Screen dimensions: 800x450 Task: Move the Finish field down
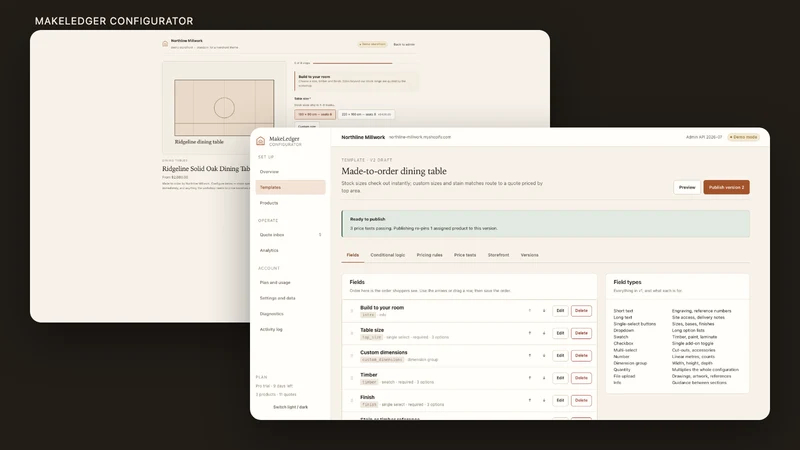pyautogui.click(x=544, y=401)
